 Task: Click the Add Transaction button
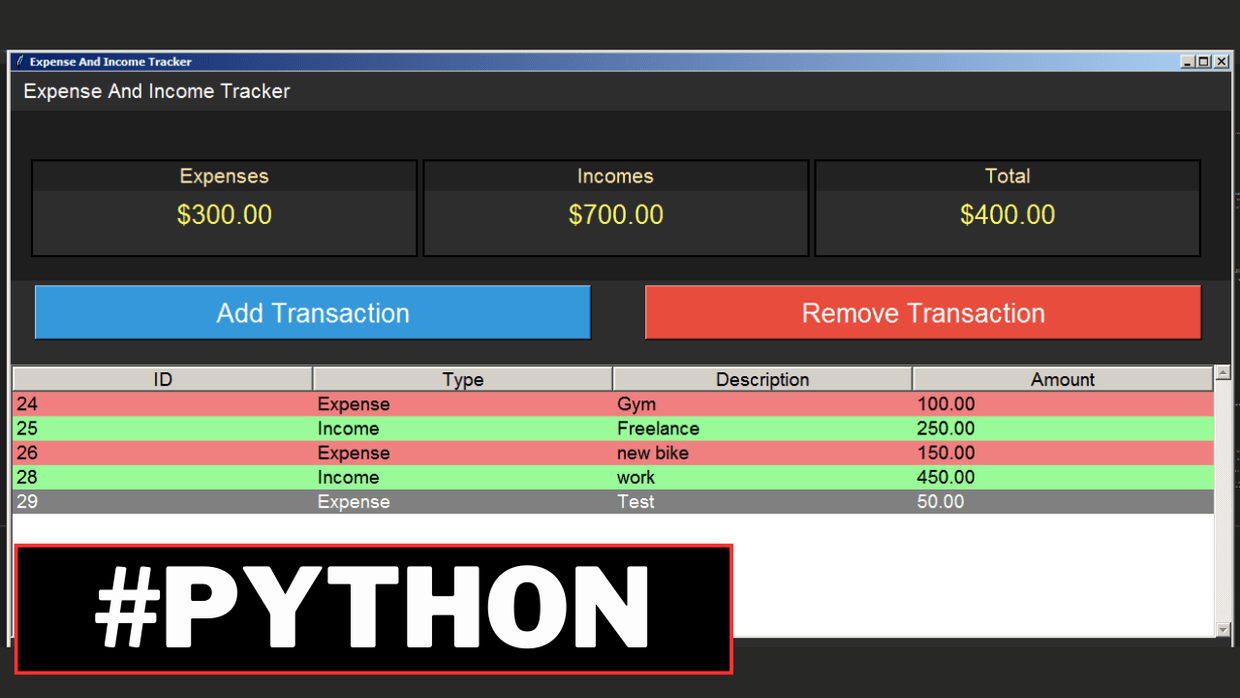313,312
